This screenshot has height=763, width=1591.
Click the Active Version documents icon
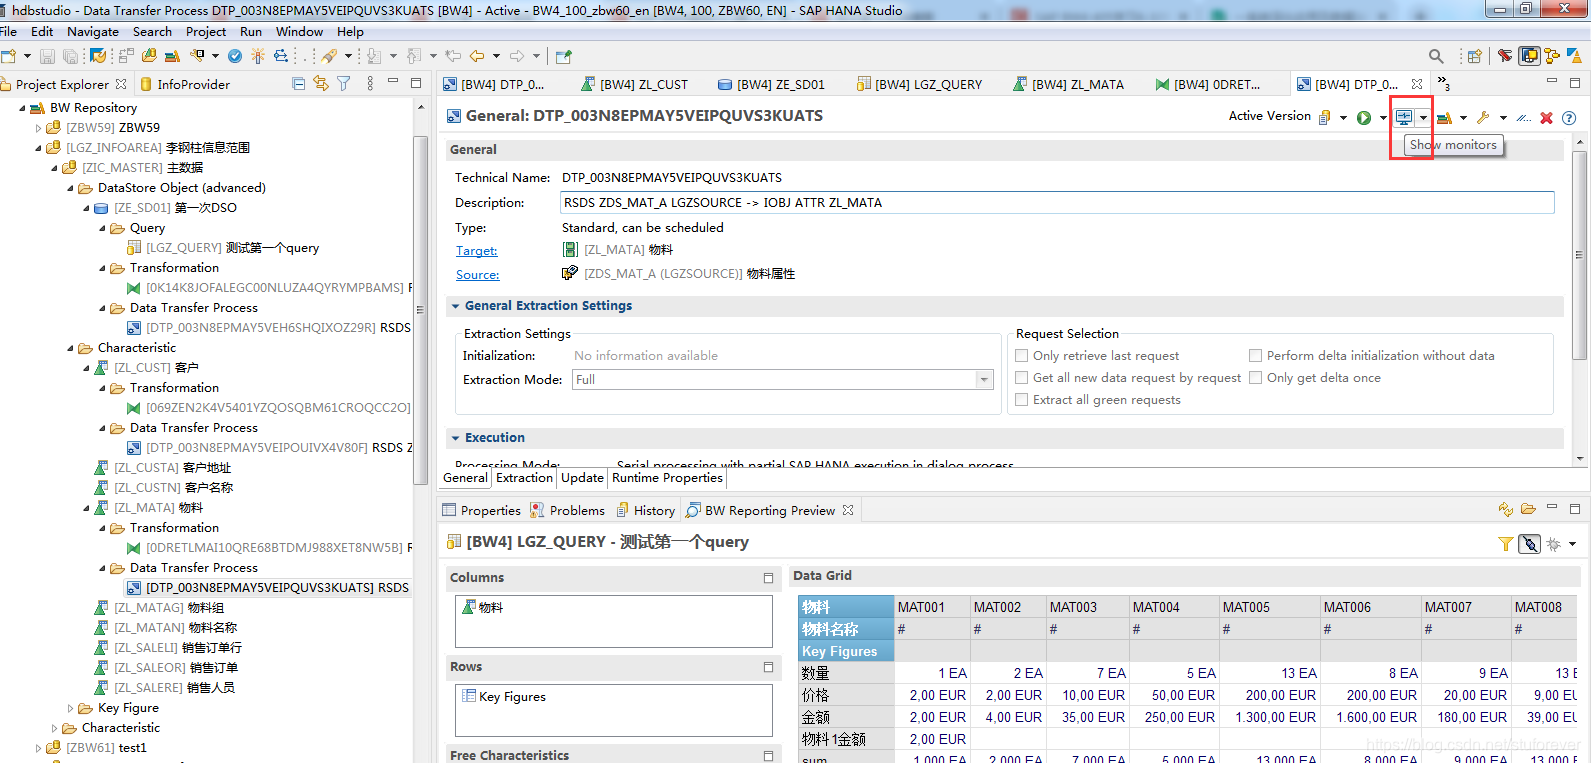click(x=1325, y=118)
